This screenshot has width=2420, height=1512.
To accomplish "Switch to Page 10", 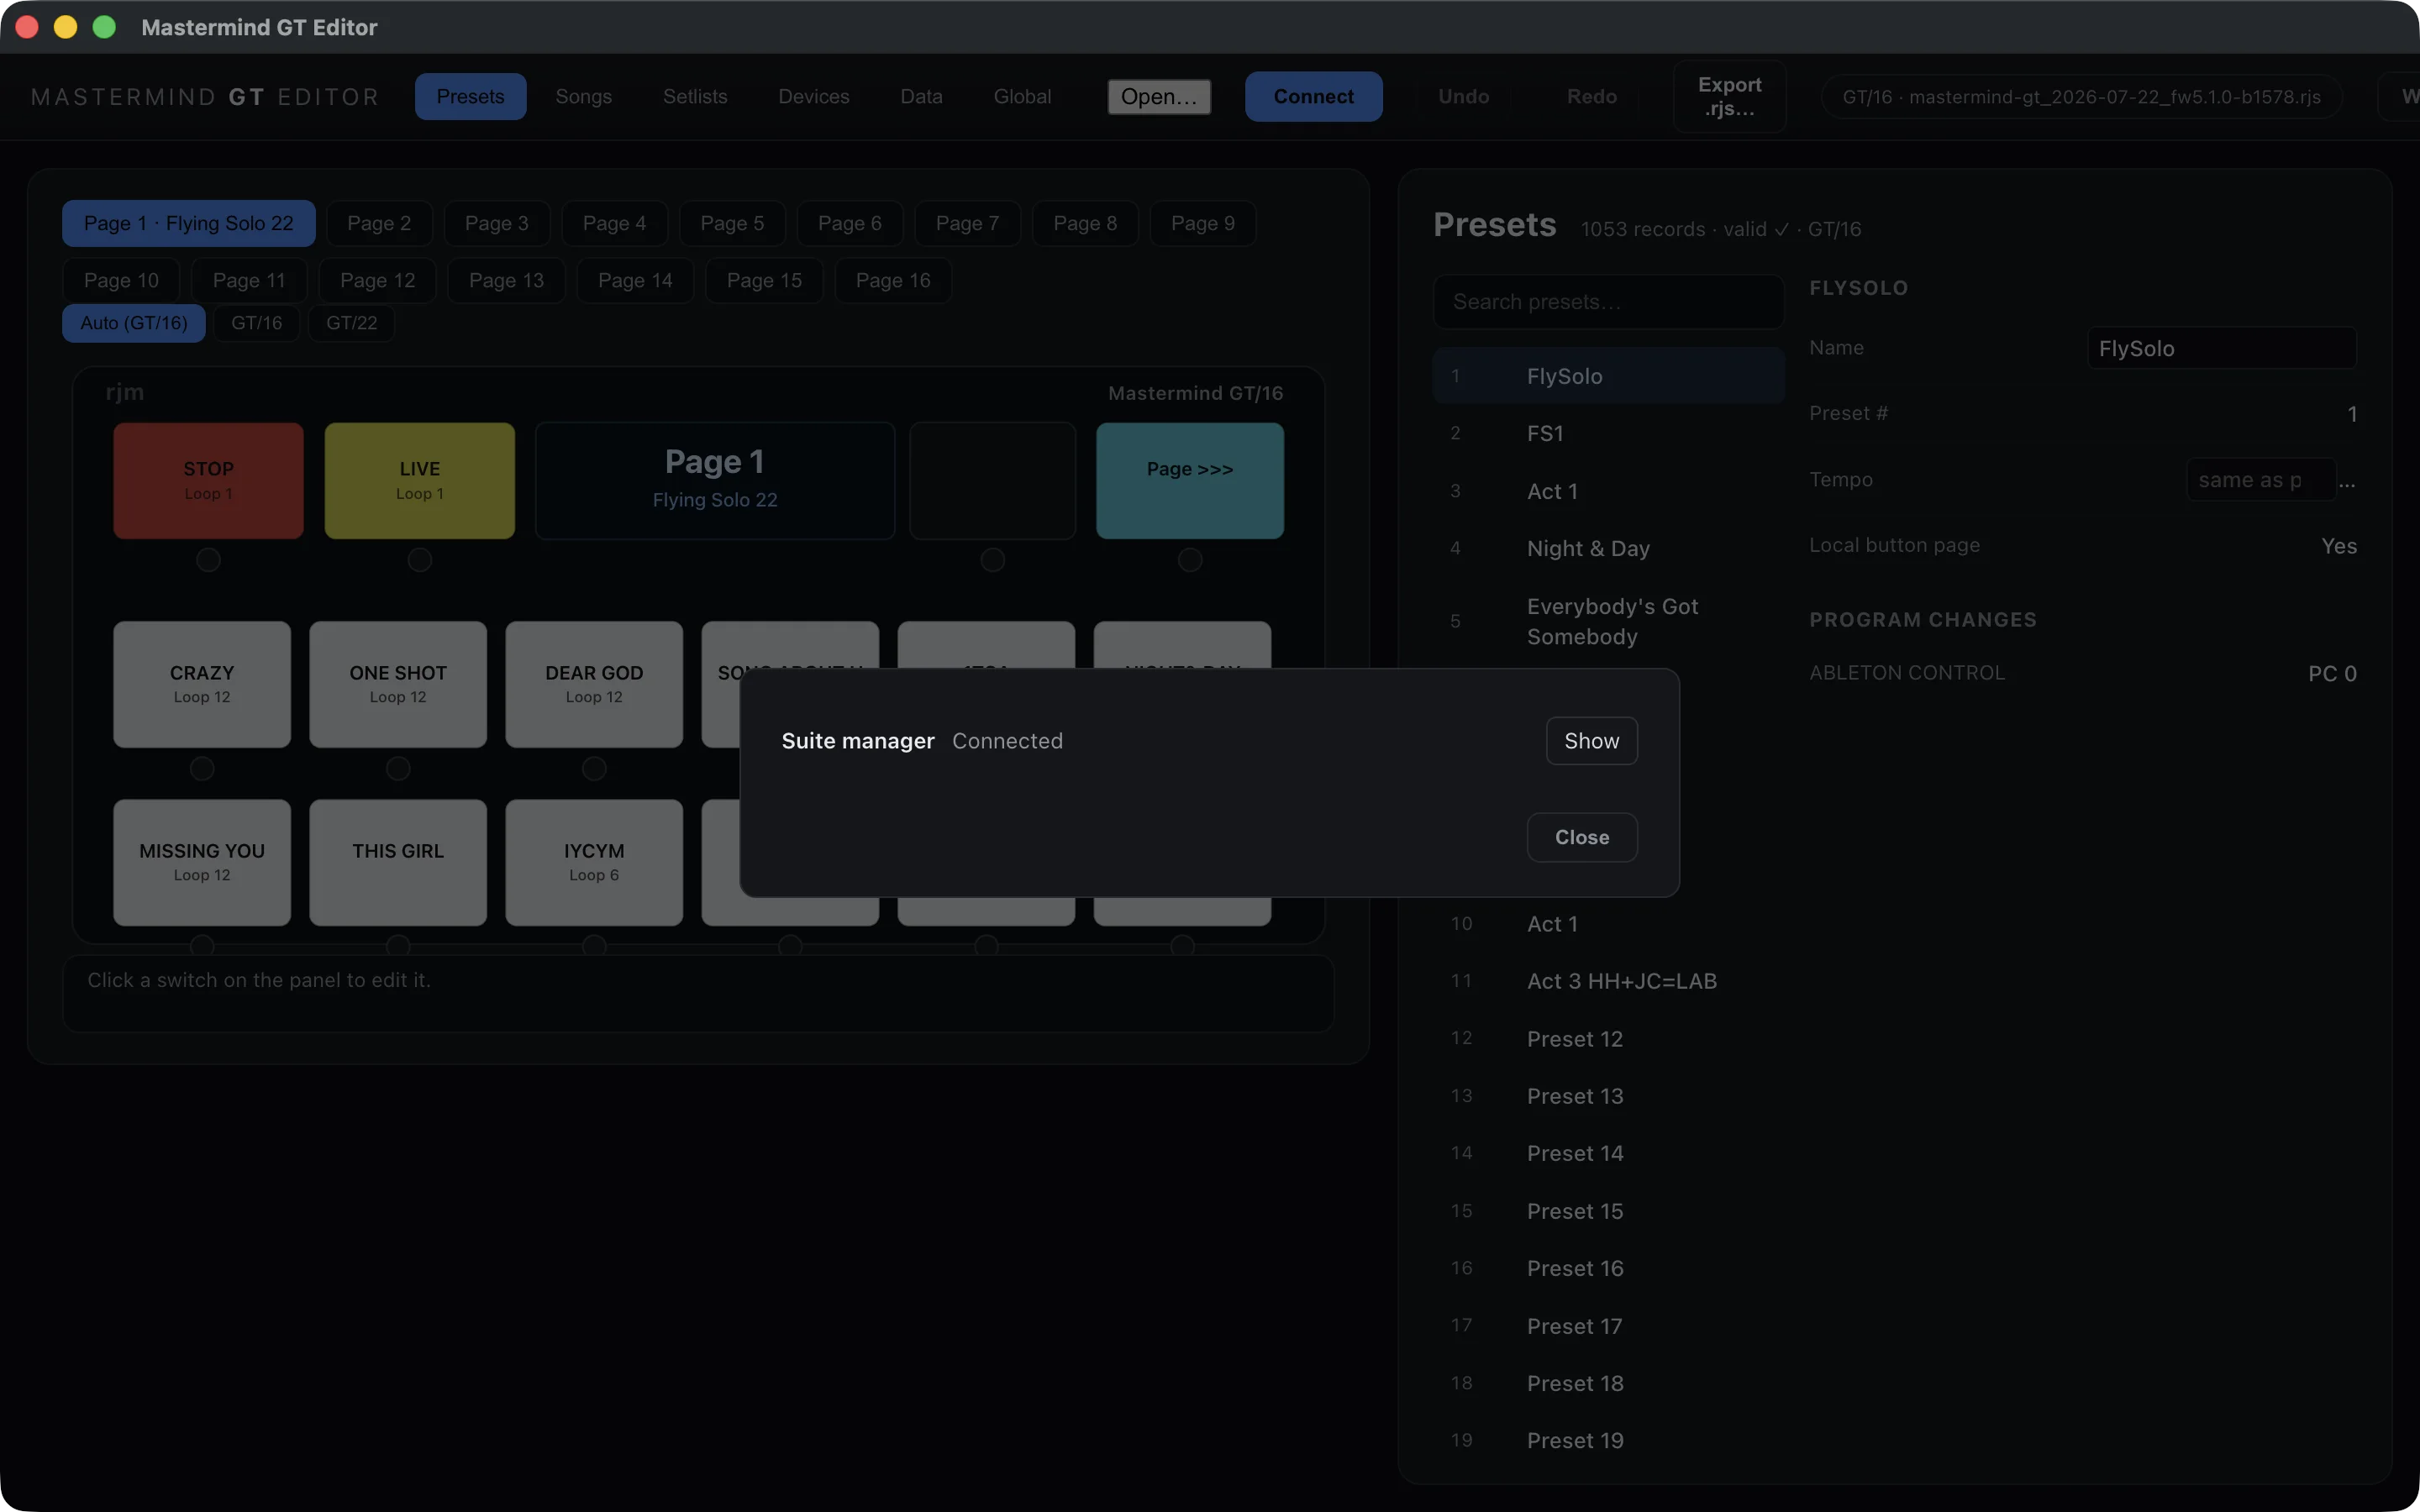I will tap(121, 280).
